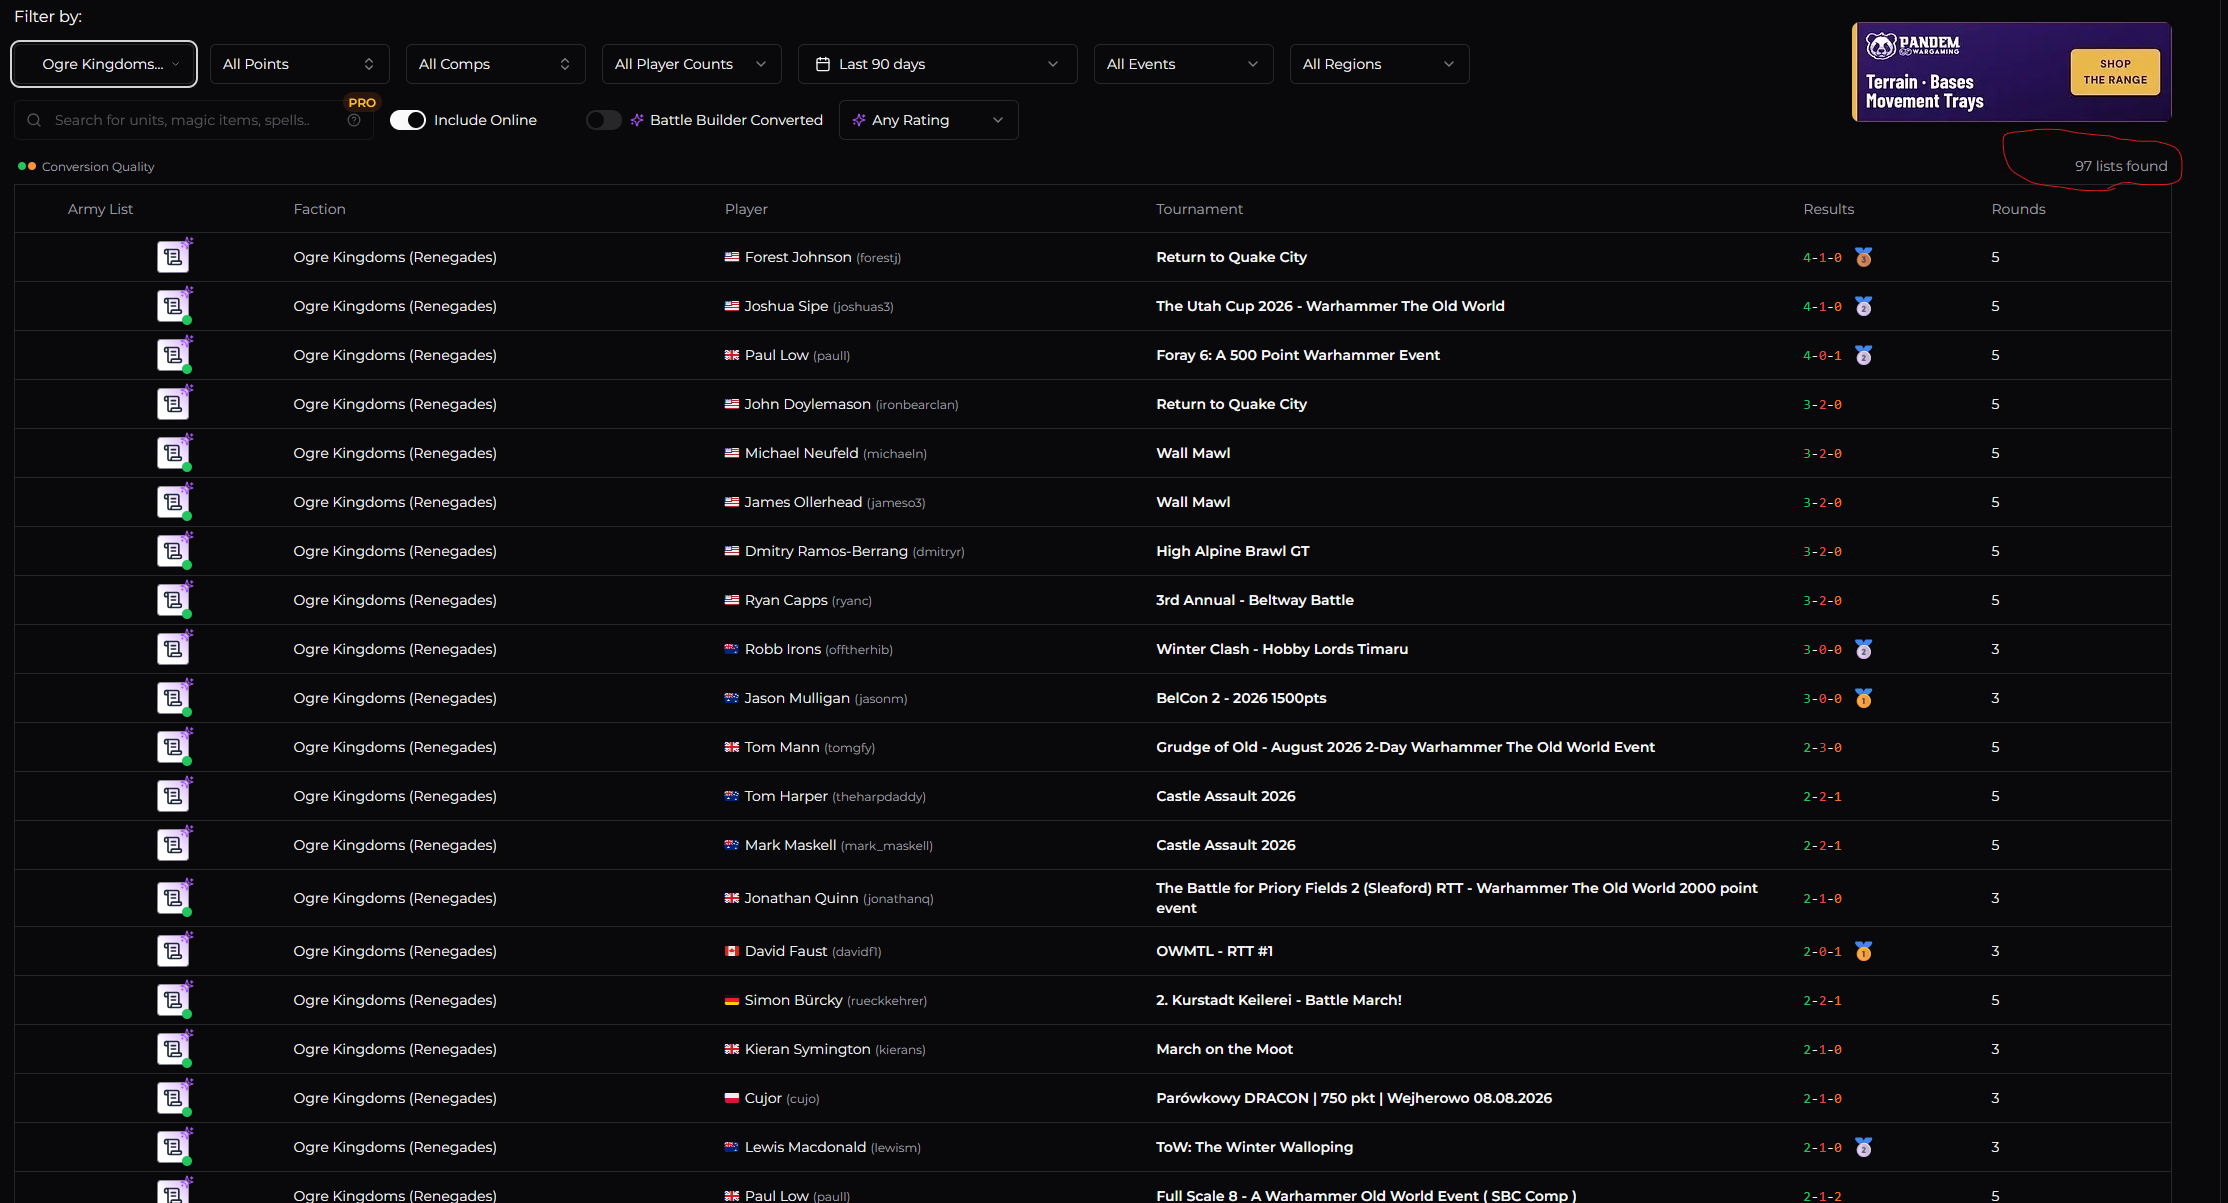
Task: Open army list icon for Tom Harper
Action: [x=174, y=796]
